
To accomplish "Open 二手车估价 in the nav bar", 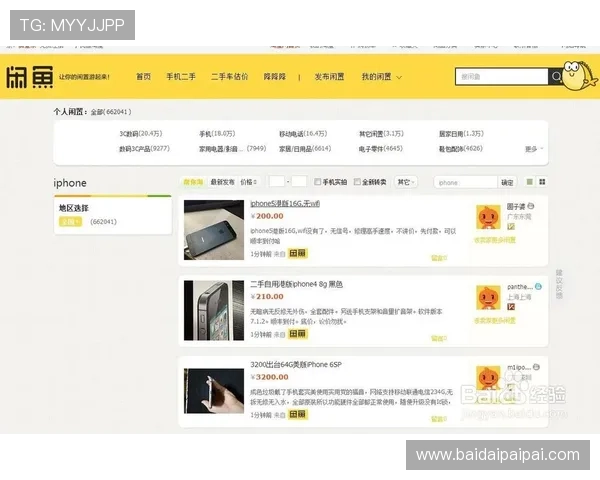I will click(230, 77).
